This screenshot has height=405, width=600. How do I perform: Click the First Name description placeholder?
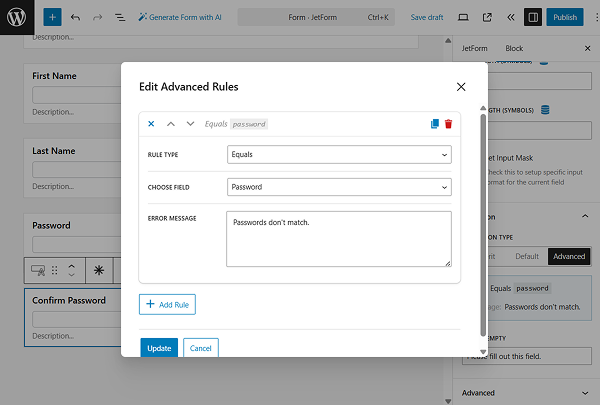(x=53, y=112)
